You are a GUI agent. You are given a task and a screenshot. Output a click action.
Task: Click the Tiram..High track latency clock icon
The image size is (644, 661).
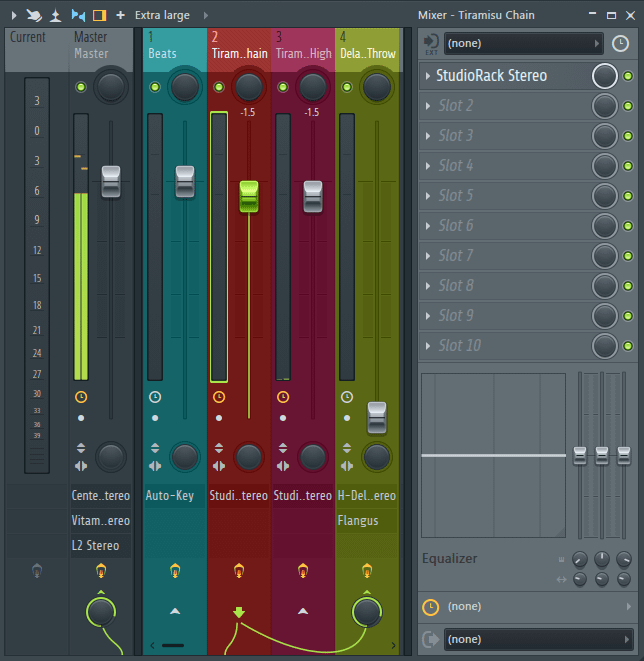pyautogui.click(x=283, y=397)
